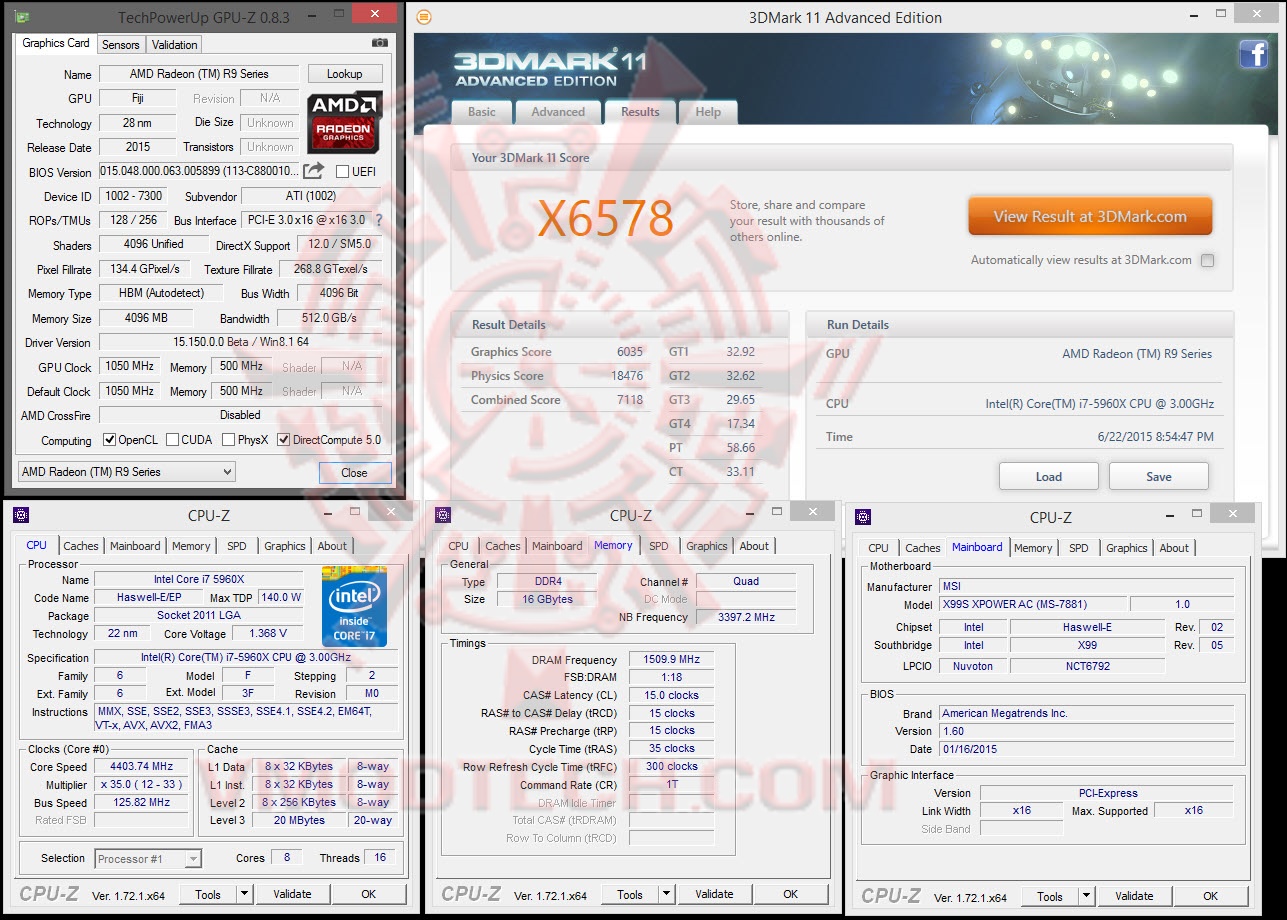Click the DRAM Frequency value 1509.9 MHz
The height and width of the screenshot is (920, 1287).
click(x=671, y=660)
